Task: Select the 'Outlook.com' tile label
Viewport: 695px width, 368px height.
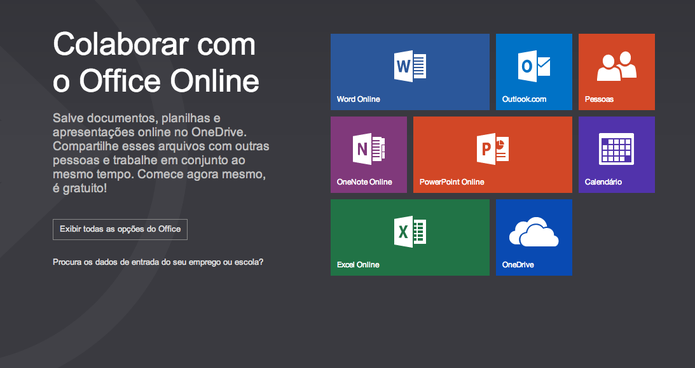Action: point(524,99)
